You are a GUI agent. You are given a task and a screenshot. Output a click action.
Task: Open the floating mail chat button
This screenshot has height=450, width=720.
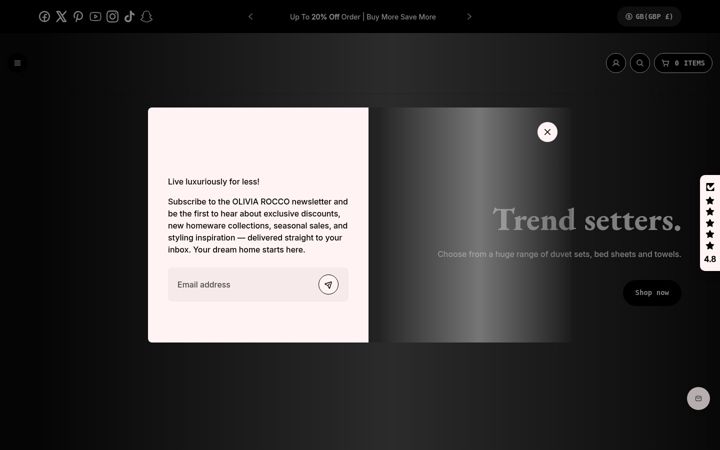[698, 398]
